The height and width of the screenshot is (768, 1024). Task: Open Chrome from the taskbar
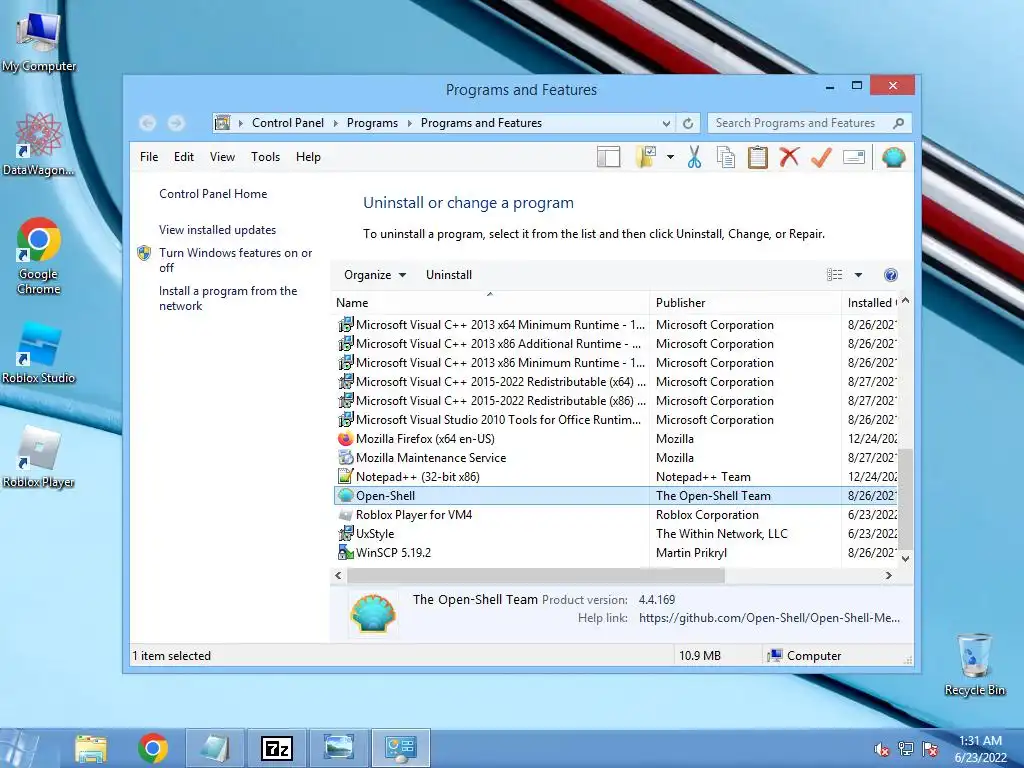click(153, 748)
